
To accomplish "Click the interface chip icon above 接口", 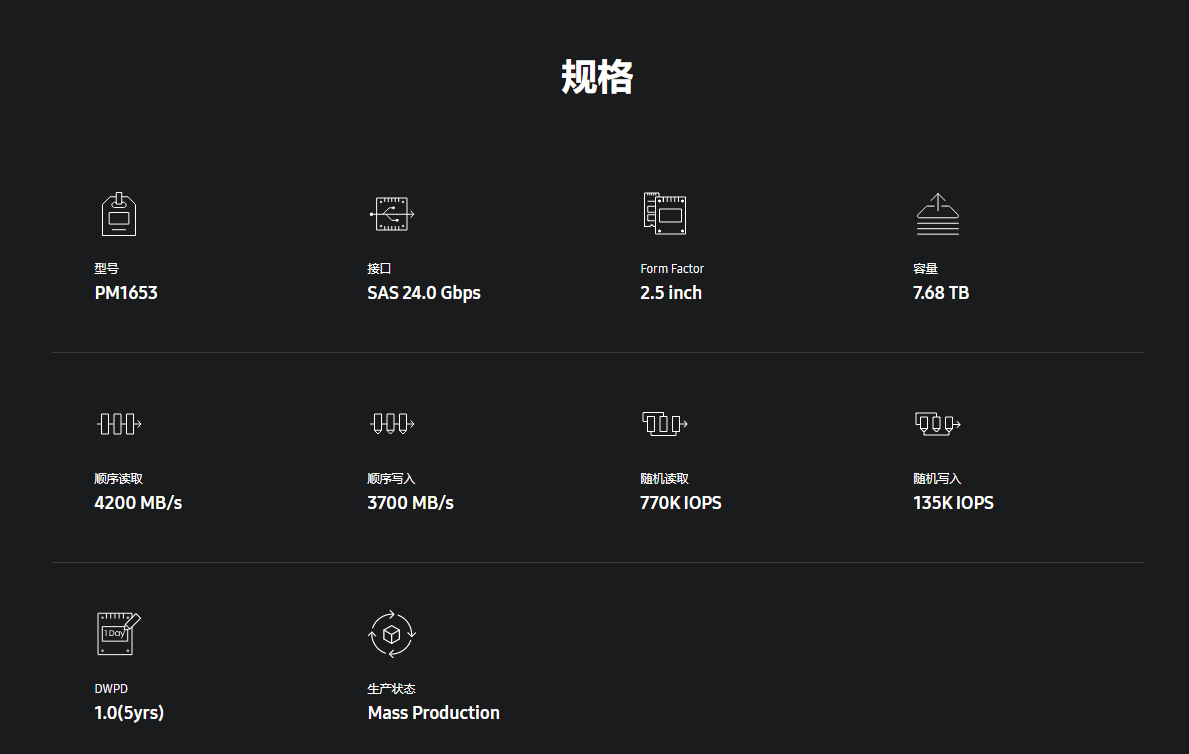I will pos(392,214).
